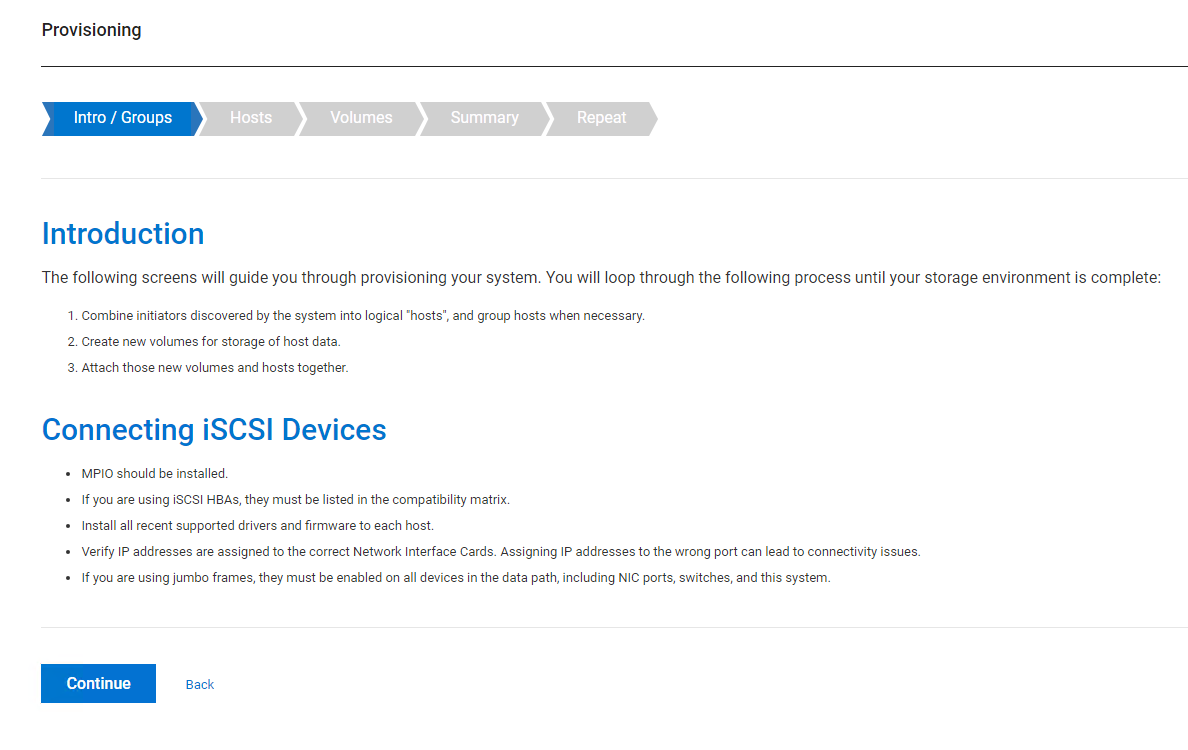Click the drivers and firmware install bullet
The width and height of the screenshot is (1188, 750).
pyautogui.click(x=258, y=526)
